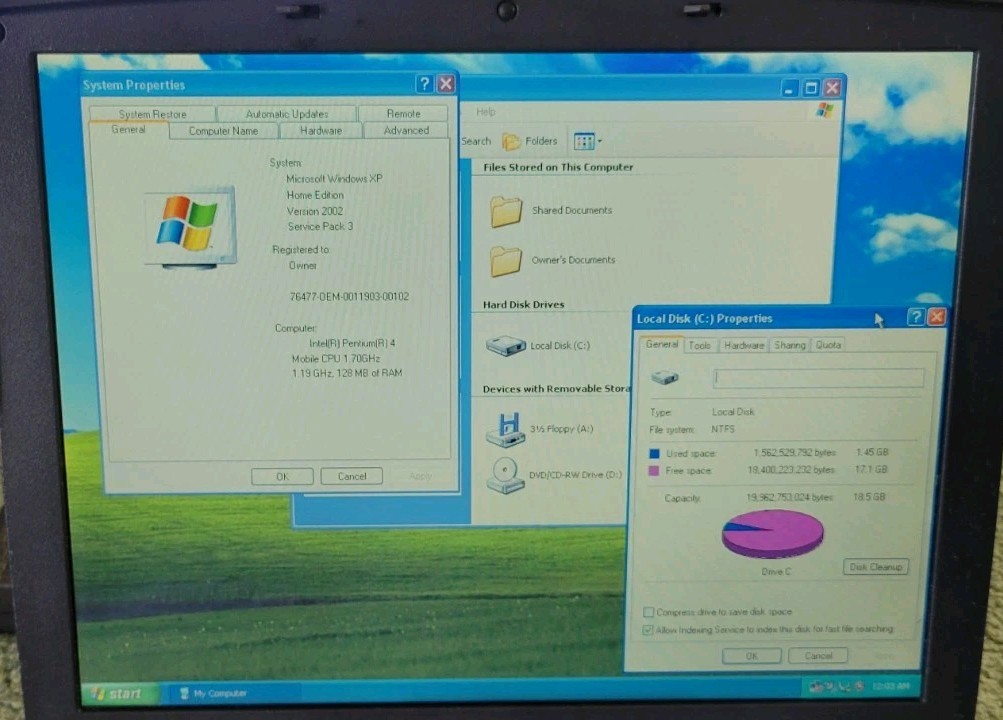Screen dimensions: 1003x720
Task: Select the Shared Documents folder
Action: coord(551,211)
